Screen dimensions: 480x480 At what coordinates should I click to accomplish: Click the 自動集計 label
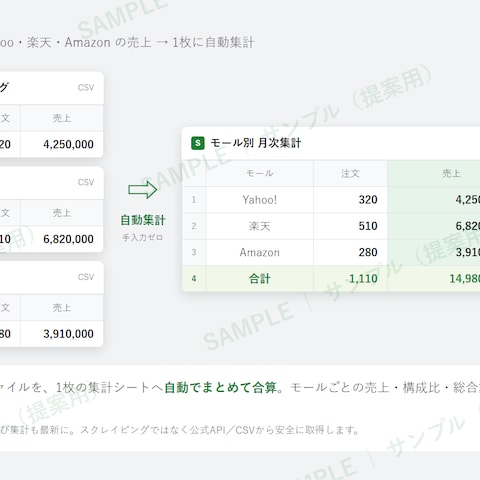143,220
